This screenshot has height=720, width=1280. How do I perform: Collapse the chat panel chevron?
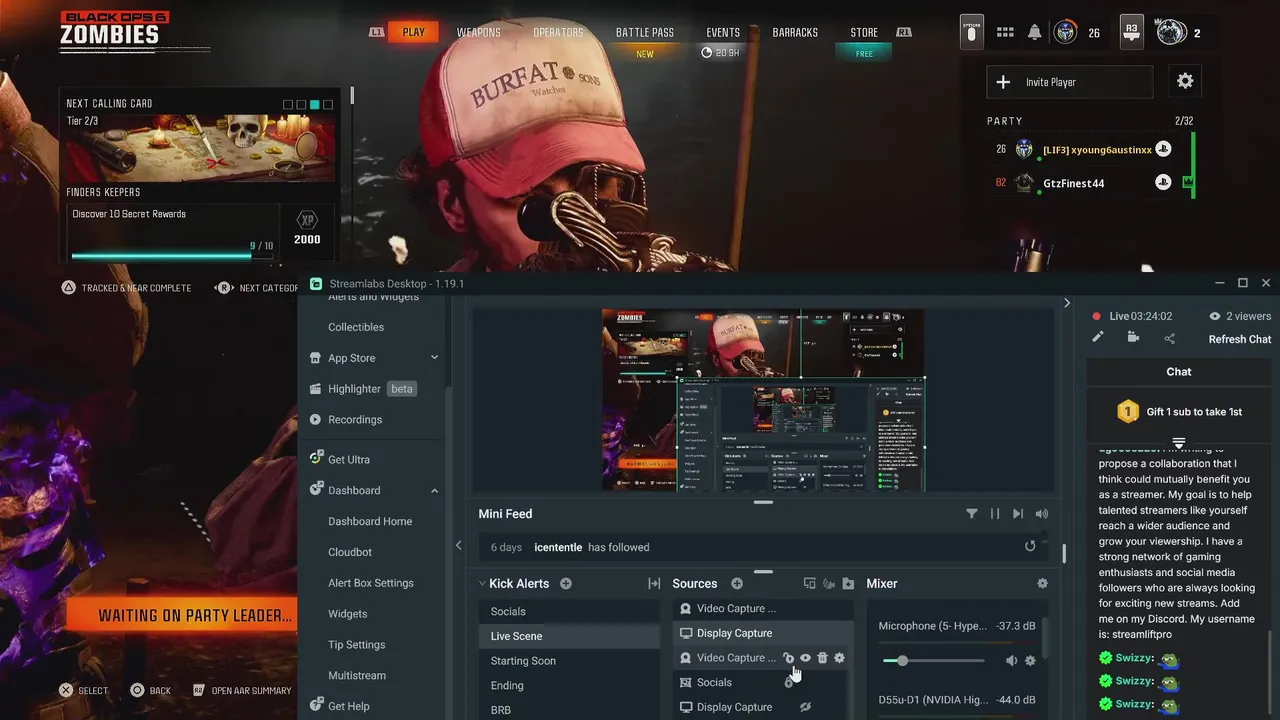tap(1066, 303)
